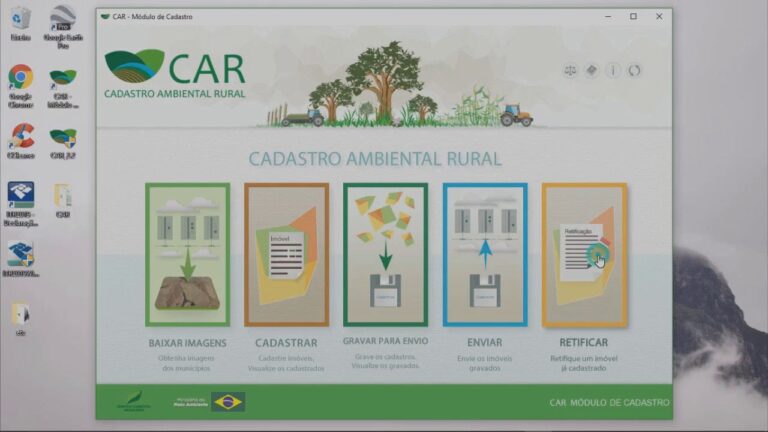Viewport: 768px width, 432px height.
Task: Open the CAR Módulo desktop shortcut
Action: click(63, 88)
